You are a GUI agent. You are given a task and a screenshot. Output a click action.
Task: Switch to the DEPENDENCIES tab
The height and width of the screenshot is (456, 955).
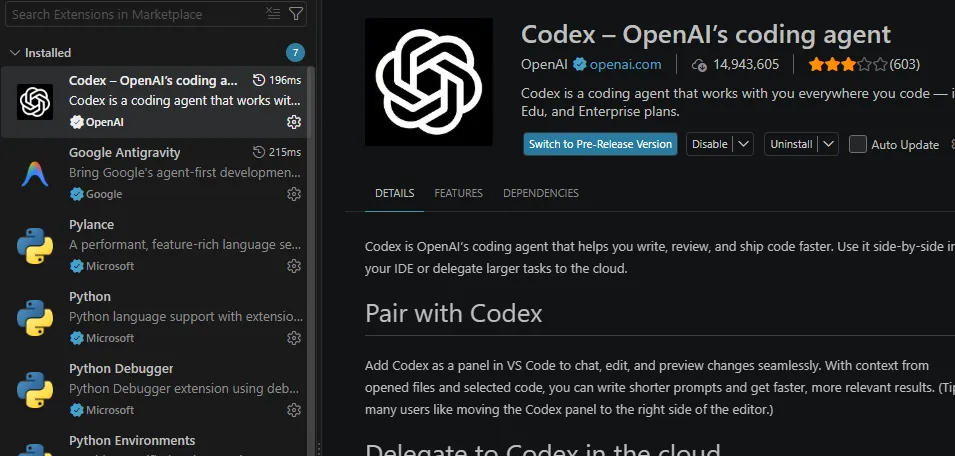click(x=541, y=193)
